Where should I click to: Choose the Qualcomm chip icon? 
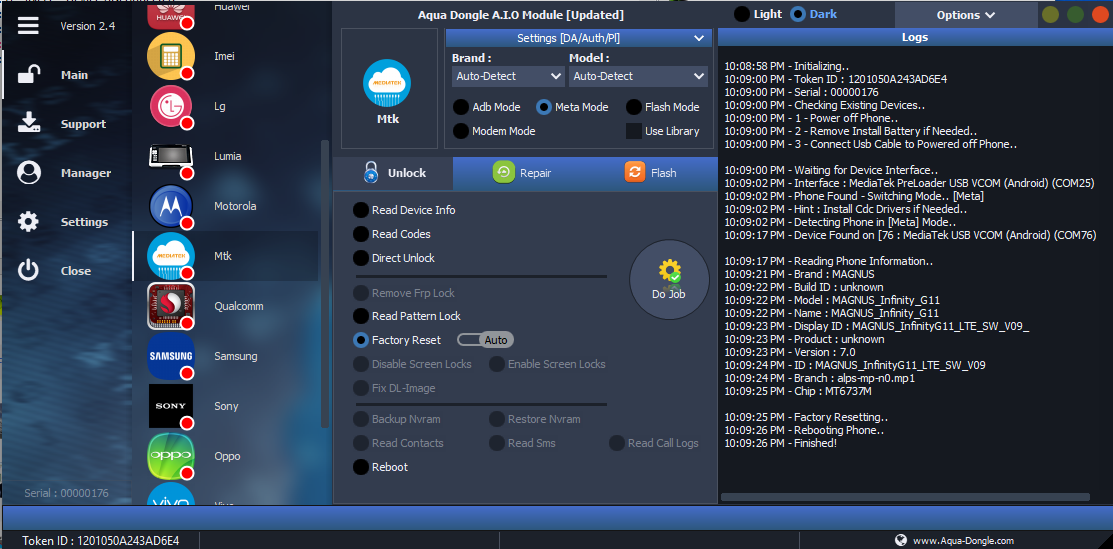coord(170,306)
